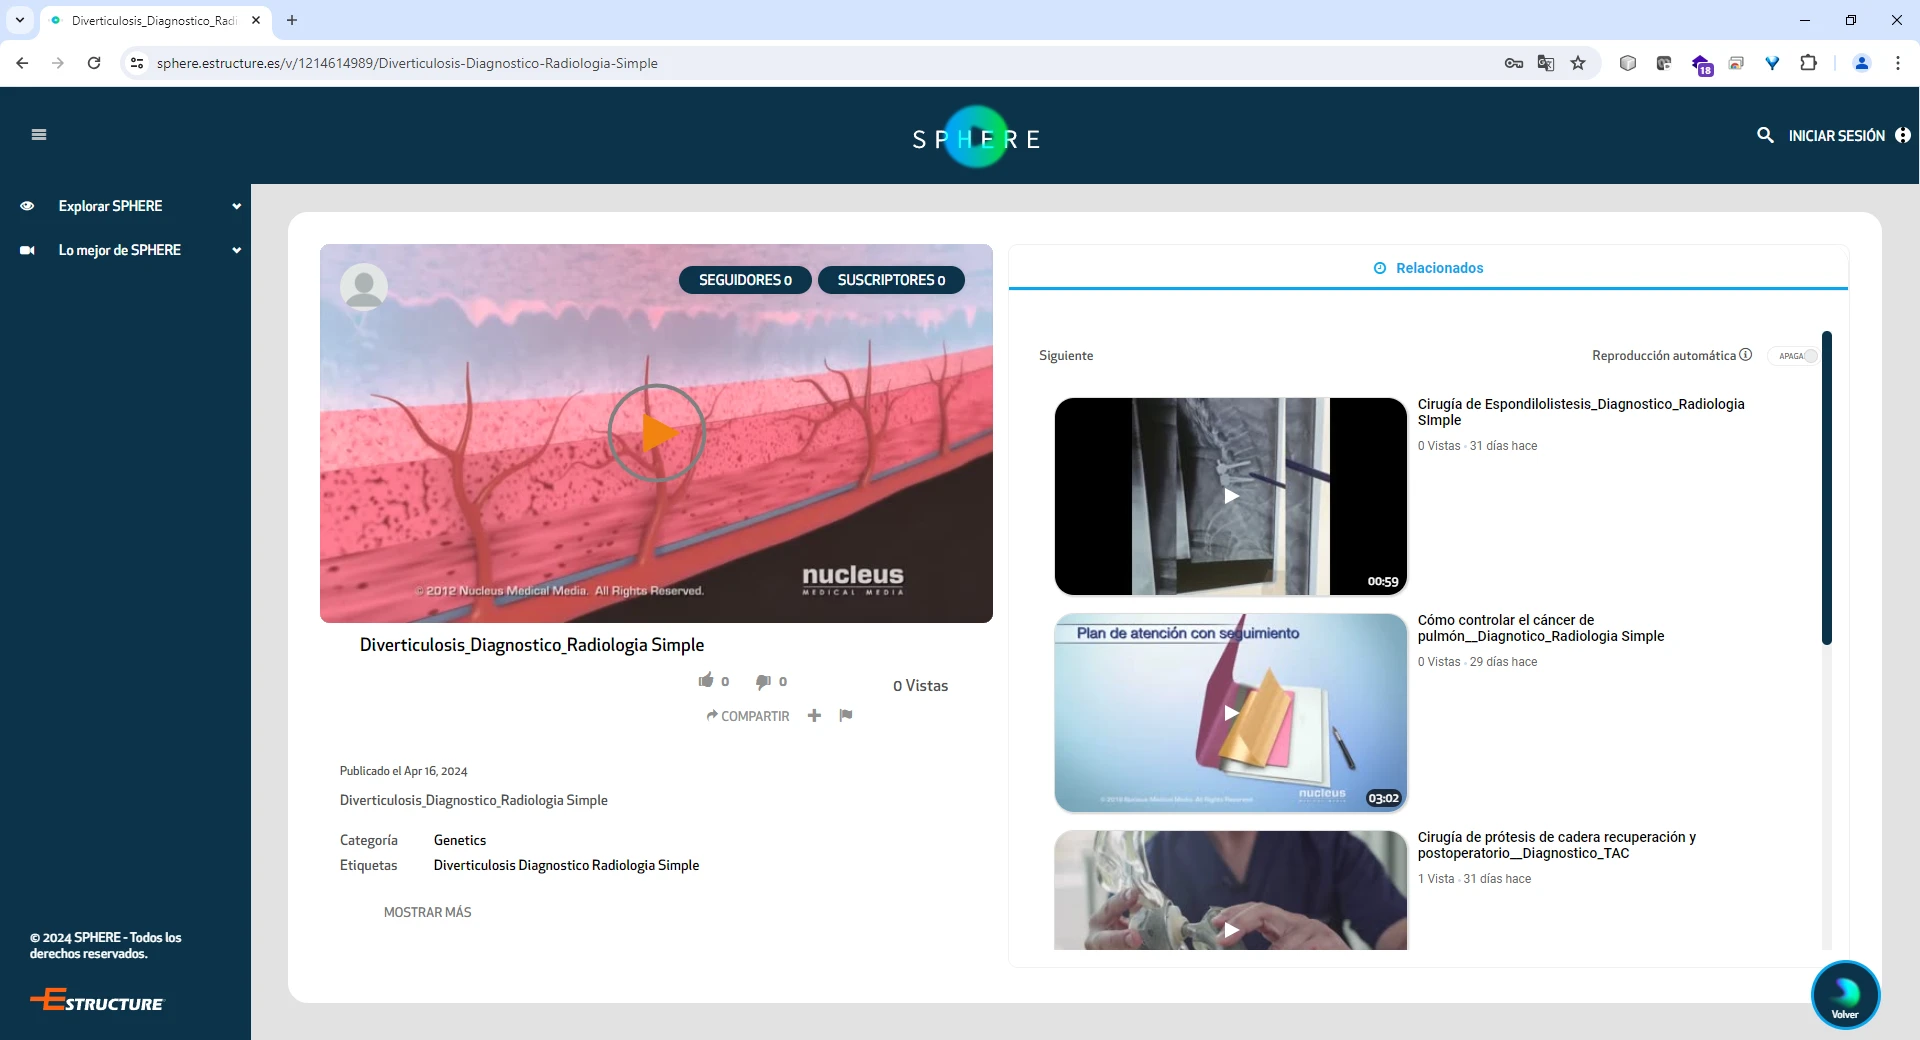The height and width of the screenshot is (1040, 1920).
Task: Open browser tab list dropdown arrow
Action: click(20, 20)
